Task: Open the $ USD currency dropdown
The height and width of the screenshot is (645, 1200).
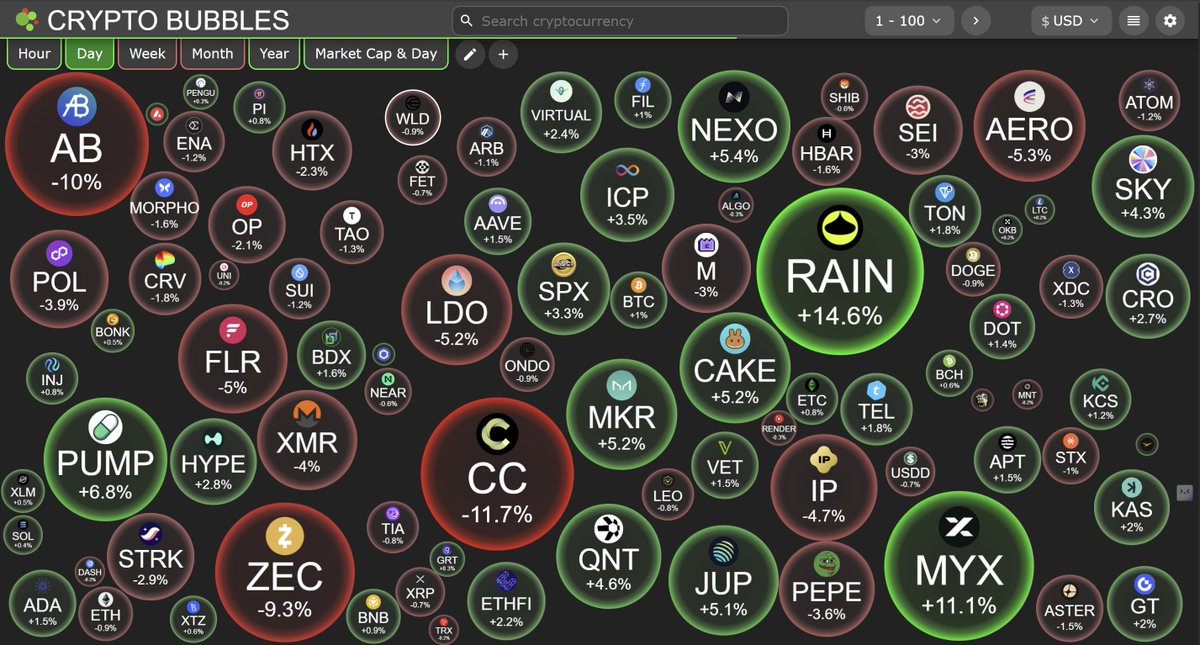Action: tap(1070, 20)
